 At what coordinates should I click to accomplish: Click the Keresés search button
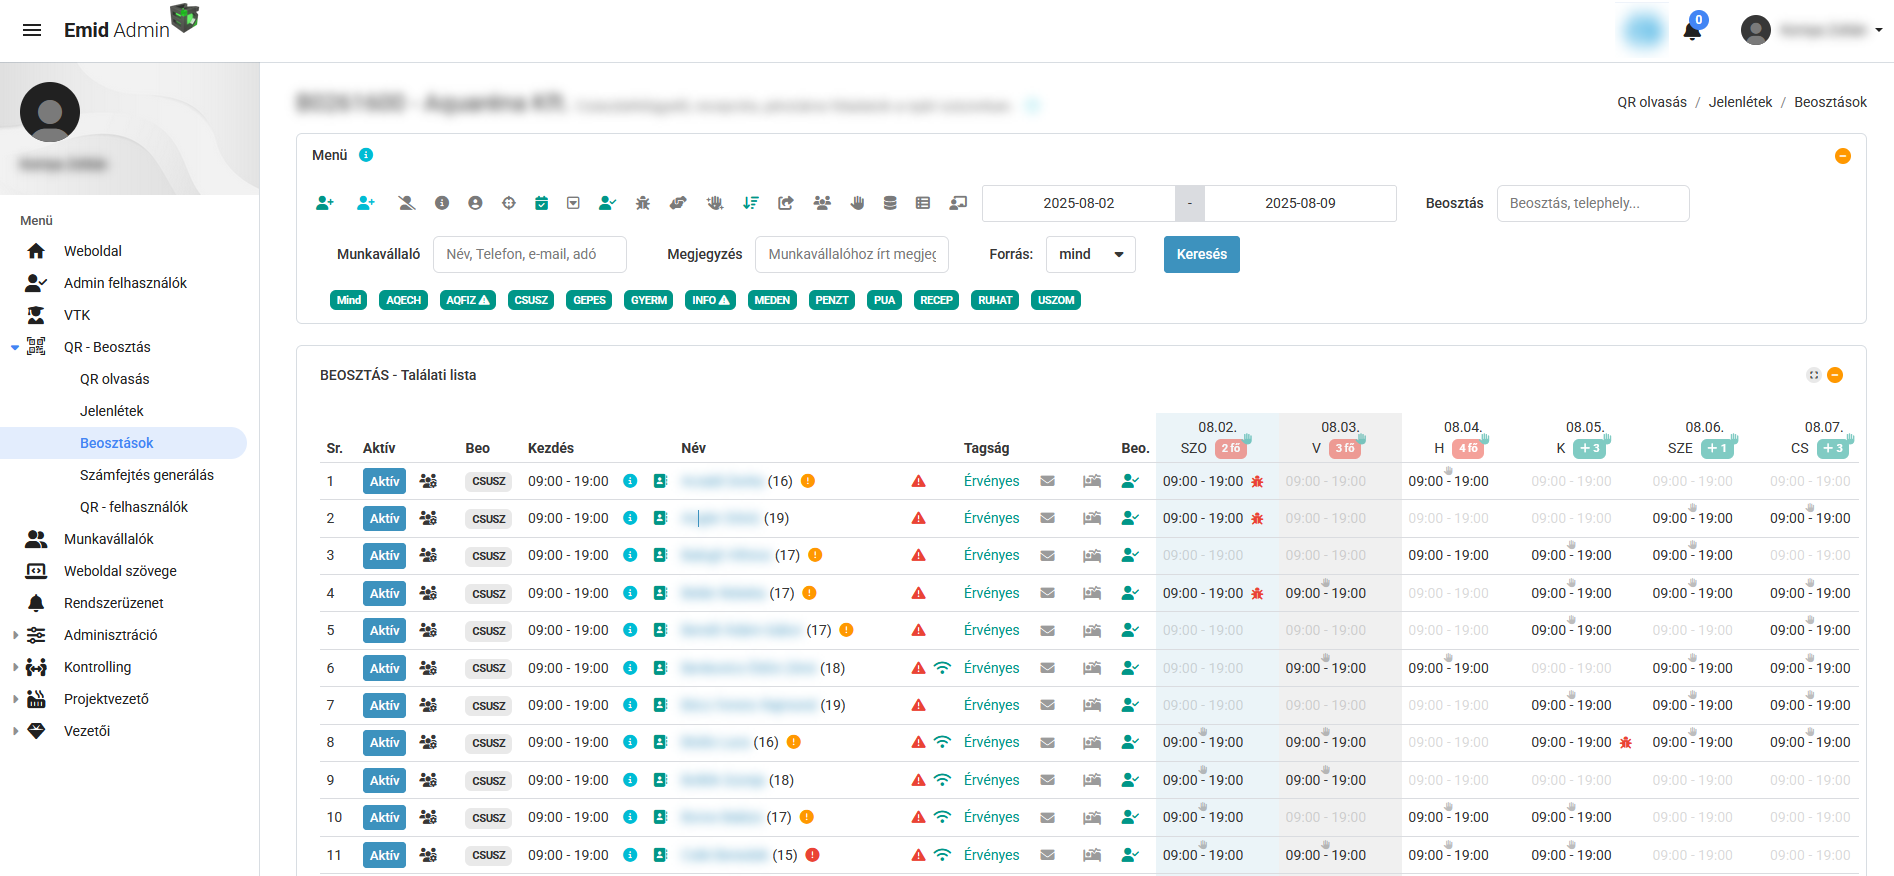[1202, 254]
